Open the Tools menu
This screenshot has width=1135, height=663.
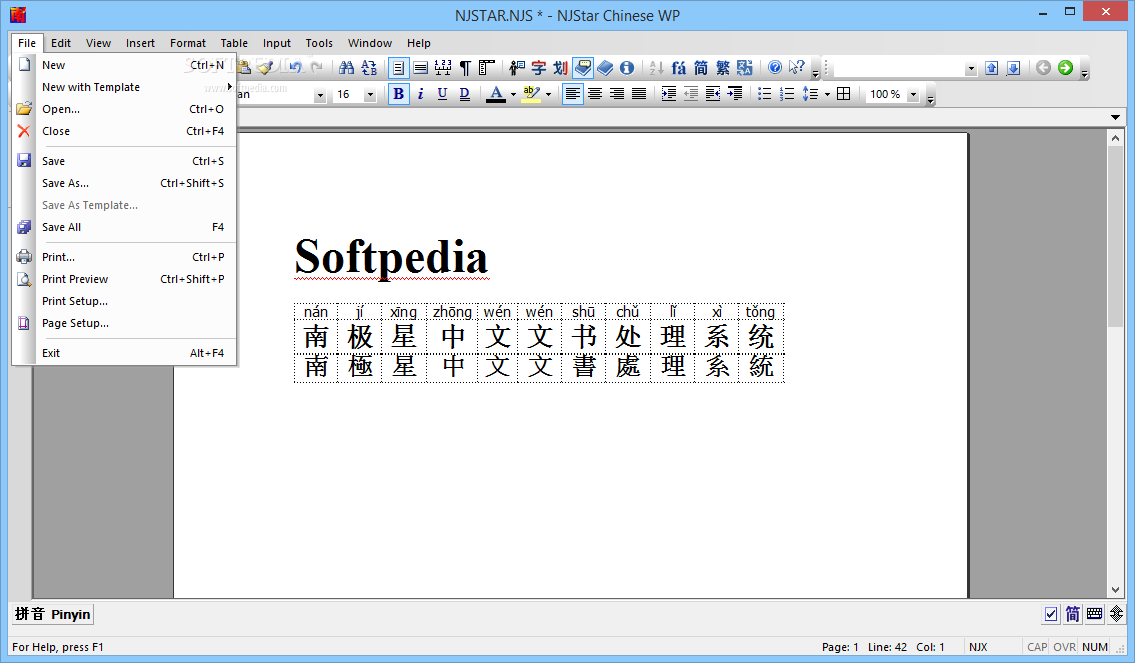pos(318,43)
